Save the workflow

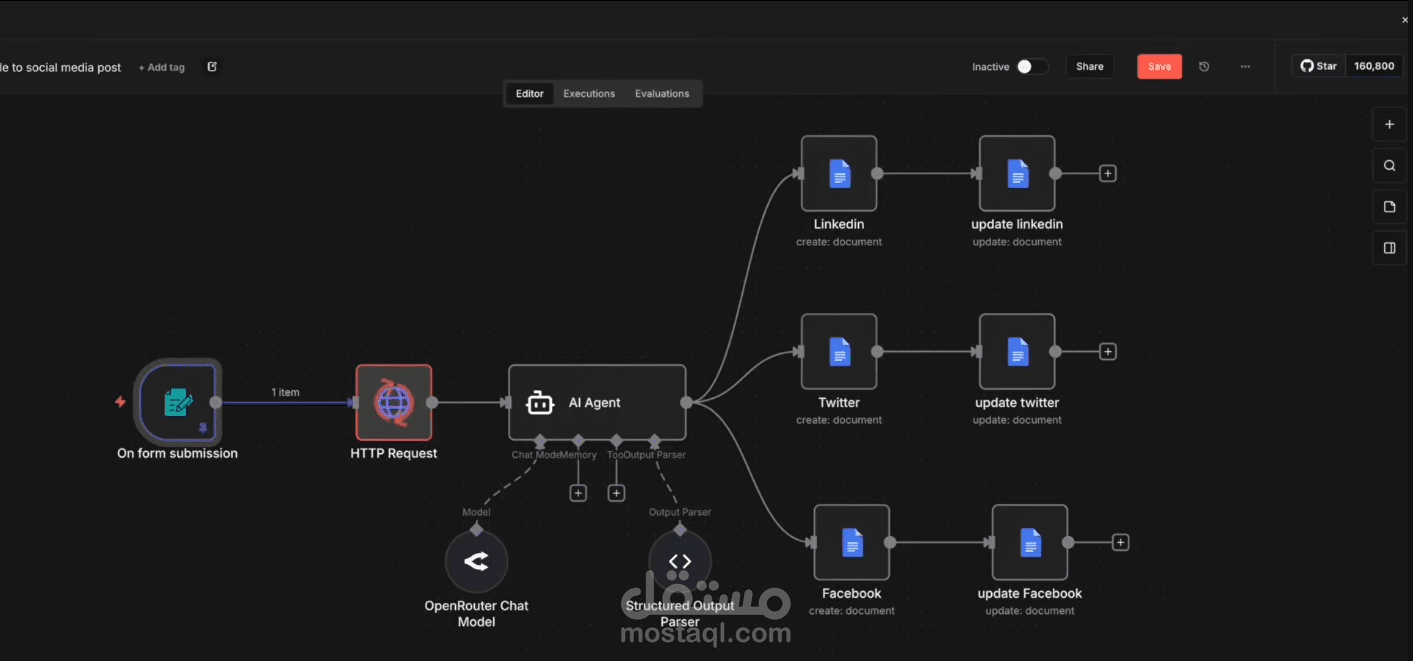pyautogui.click(x=1159, y=67)
